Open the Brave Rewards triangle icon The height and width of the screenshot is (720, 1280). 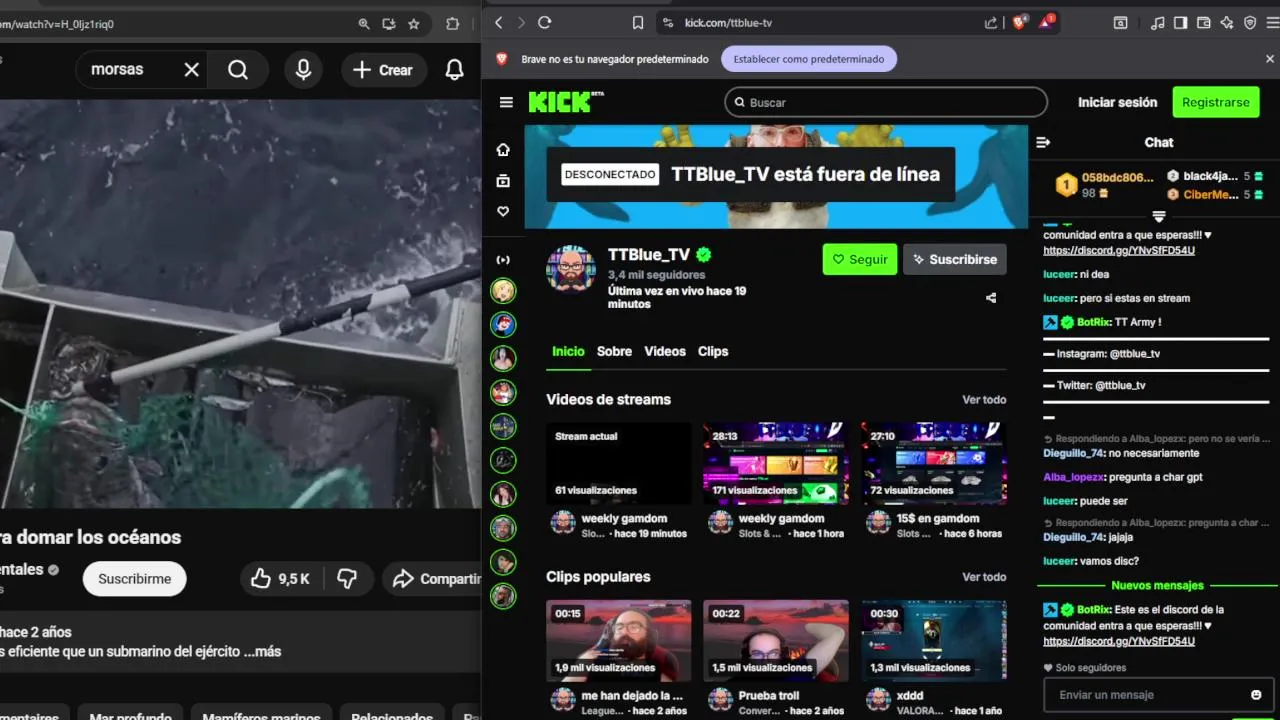[x=1046, y=22]
